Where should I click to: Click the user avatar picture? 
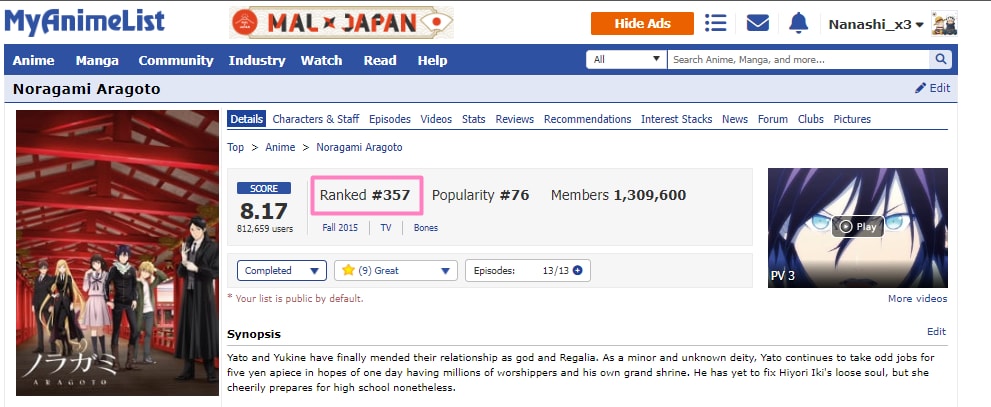click(944, 24)
